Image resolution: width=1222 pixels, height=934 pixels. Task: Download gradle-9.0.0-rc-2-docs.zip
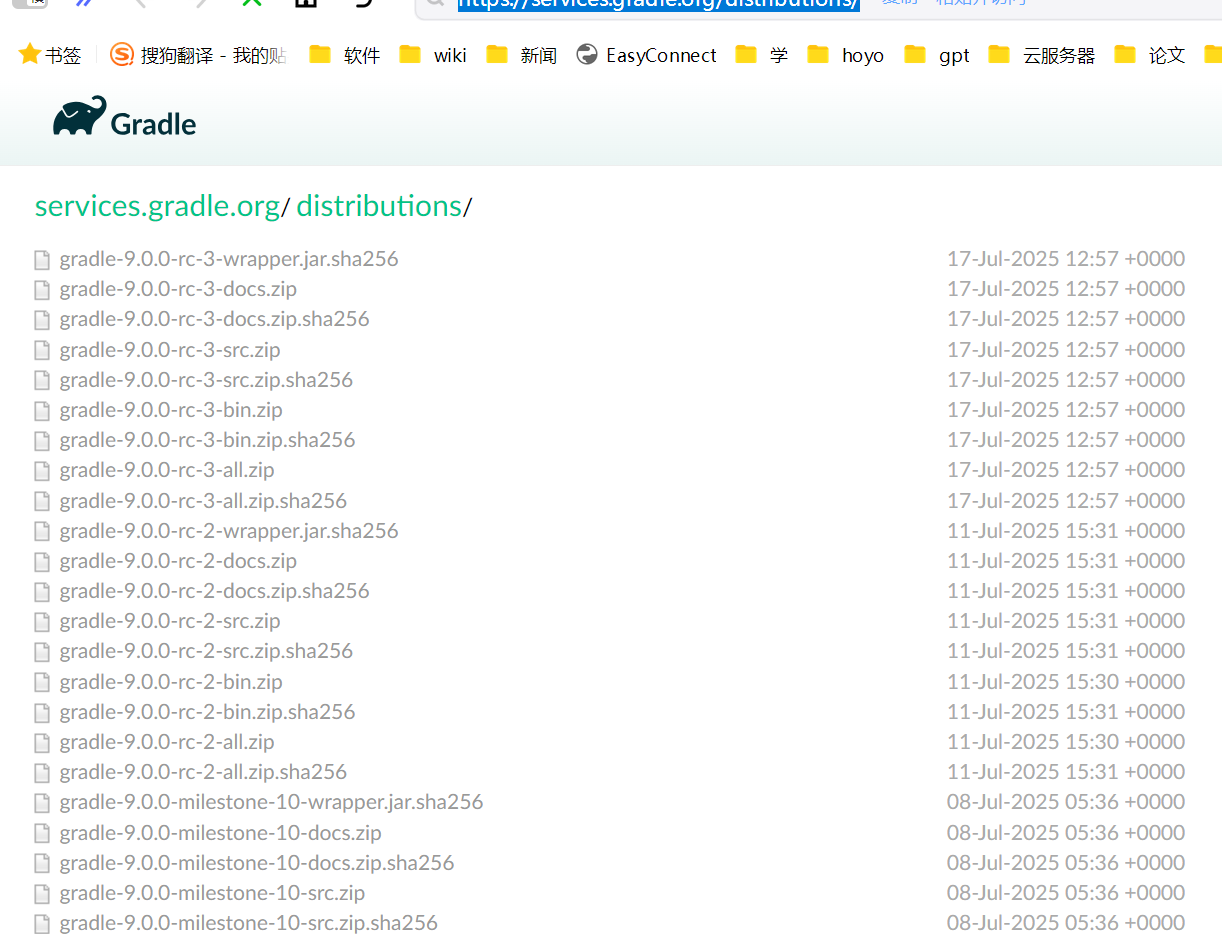[x=178, y=561]
